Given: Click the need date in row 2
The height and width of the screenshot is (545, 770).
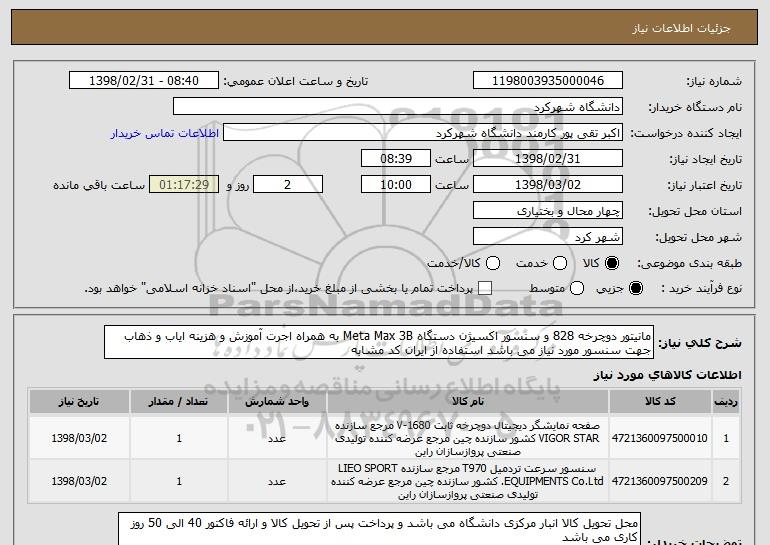Looking at the screenshot, I should [x=79, y=481].
